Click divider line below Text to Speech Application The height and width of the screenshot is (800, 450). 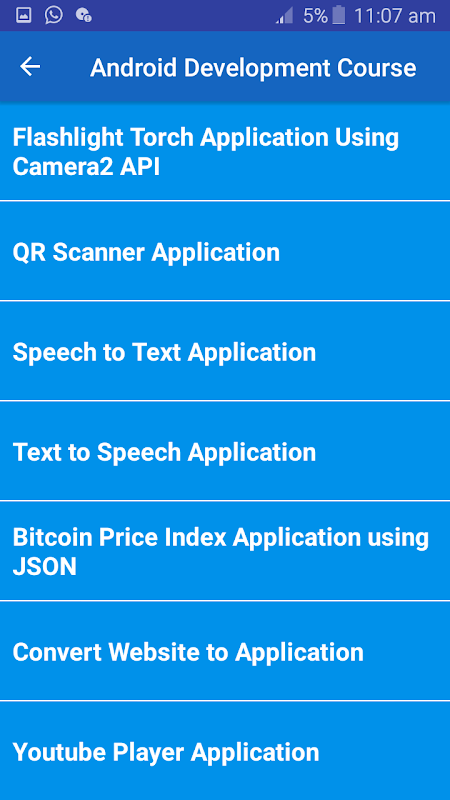coord(225,501)
